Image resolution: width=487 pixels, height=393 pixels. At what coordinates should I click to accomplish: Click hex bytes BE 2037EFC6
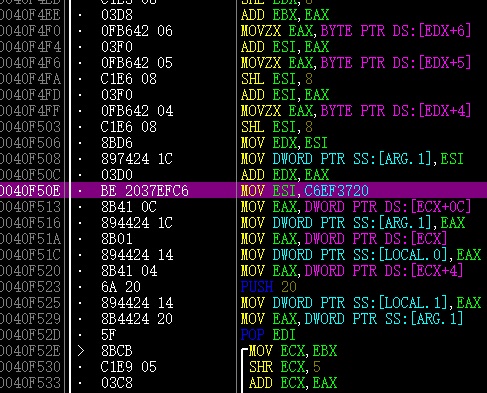[145, 191]
